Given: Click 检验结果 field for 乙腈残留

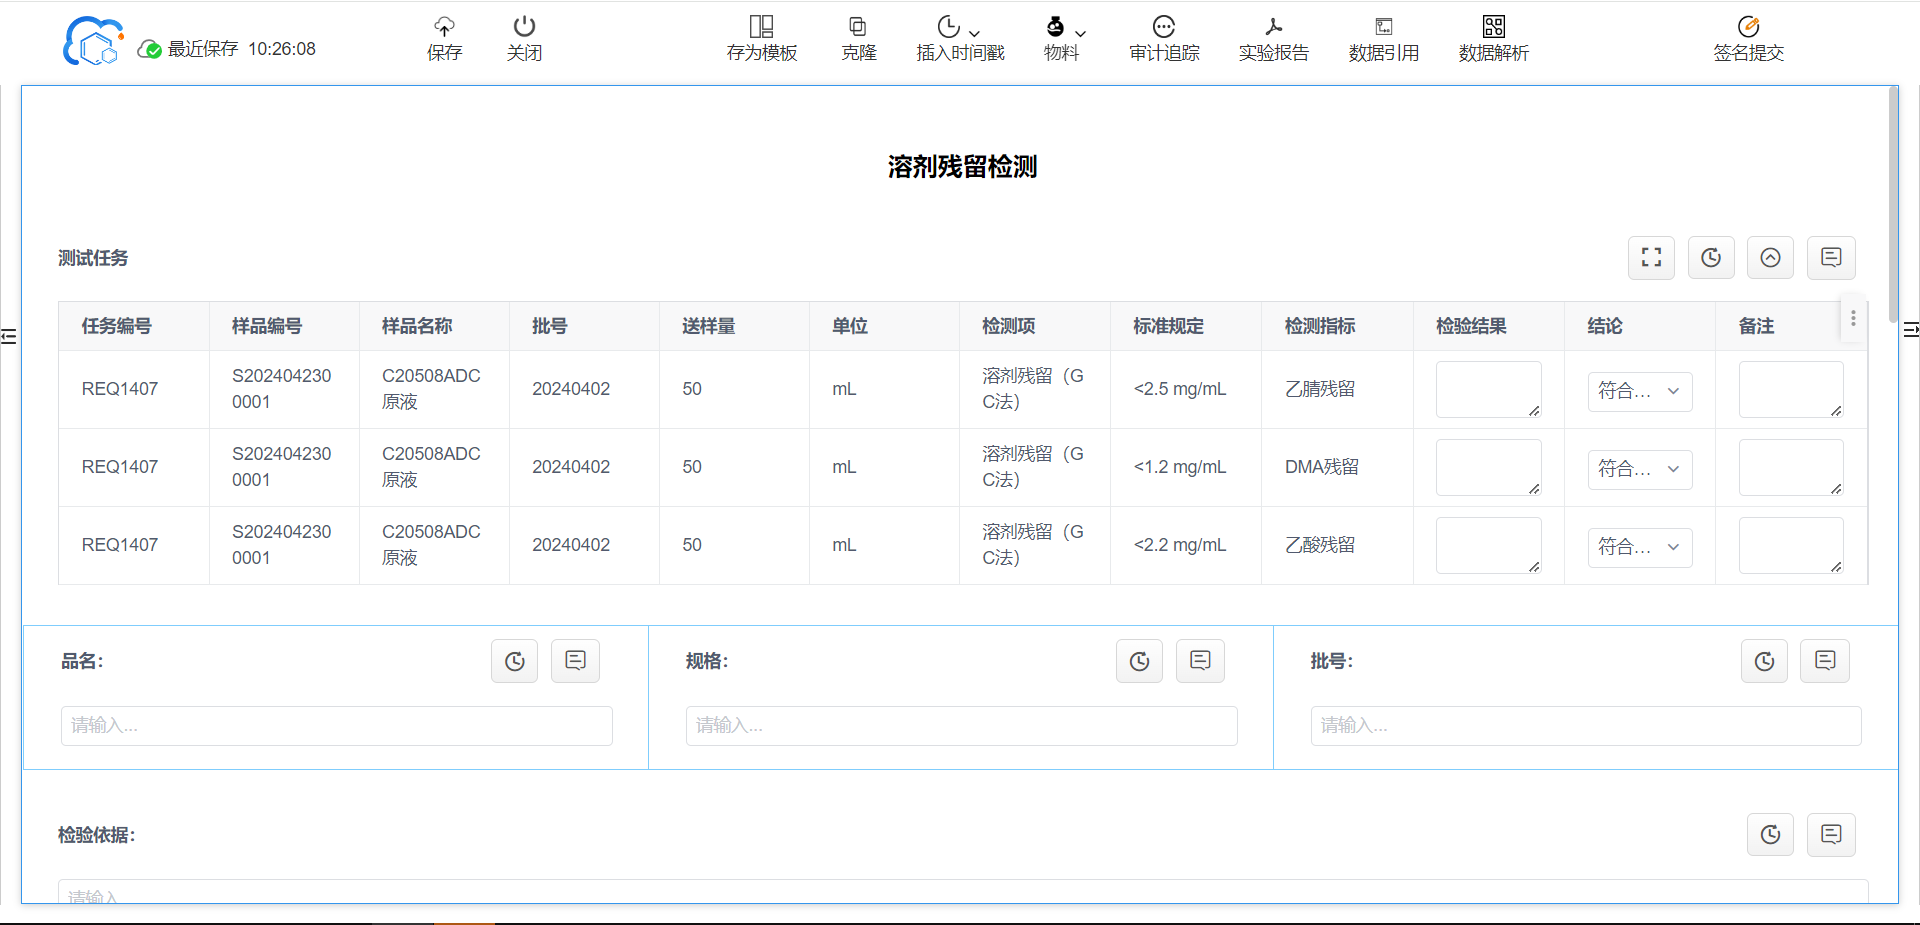Looking at the screenshot, I should pos(1488,389).
